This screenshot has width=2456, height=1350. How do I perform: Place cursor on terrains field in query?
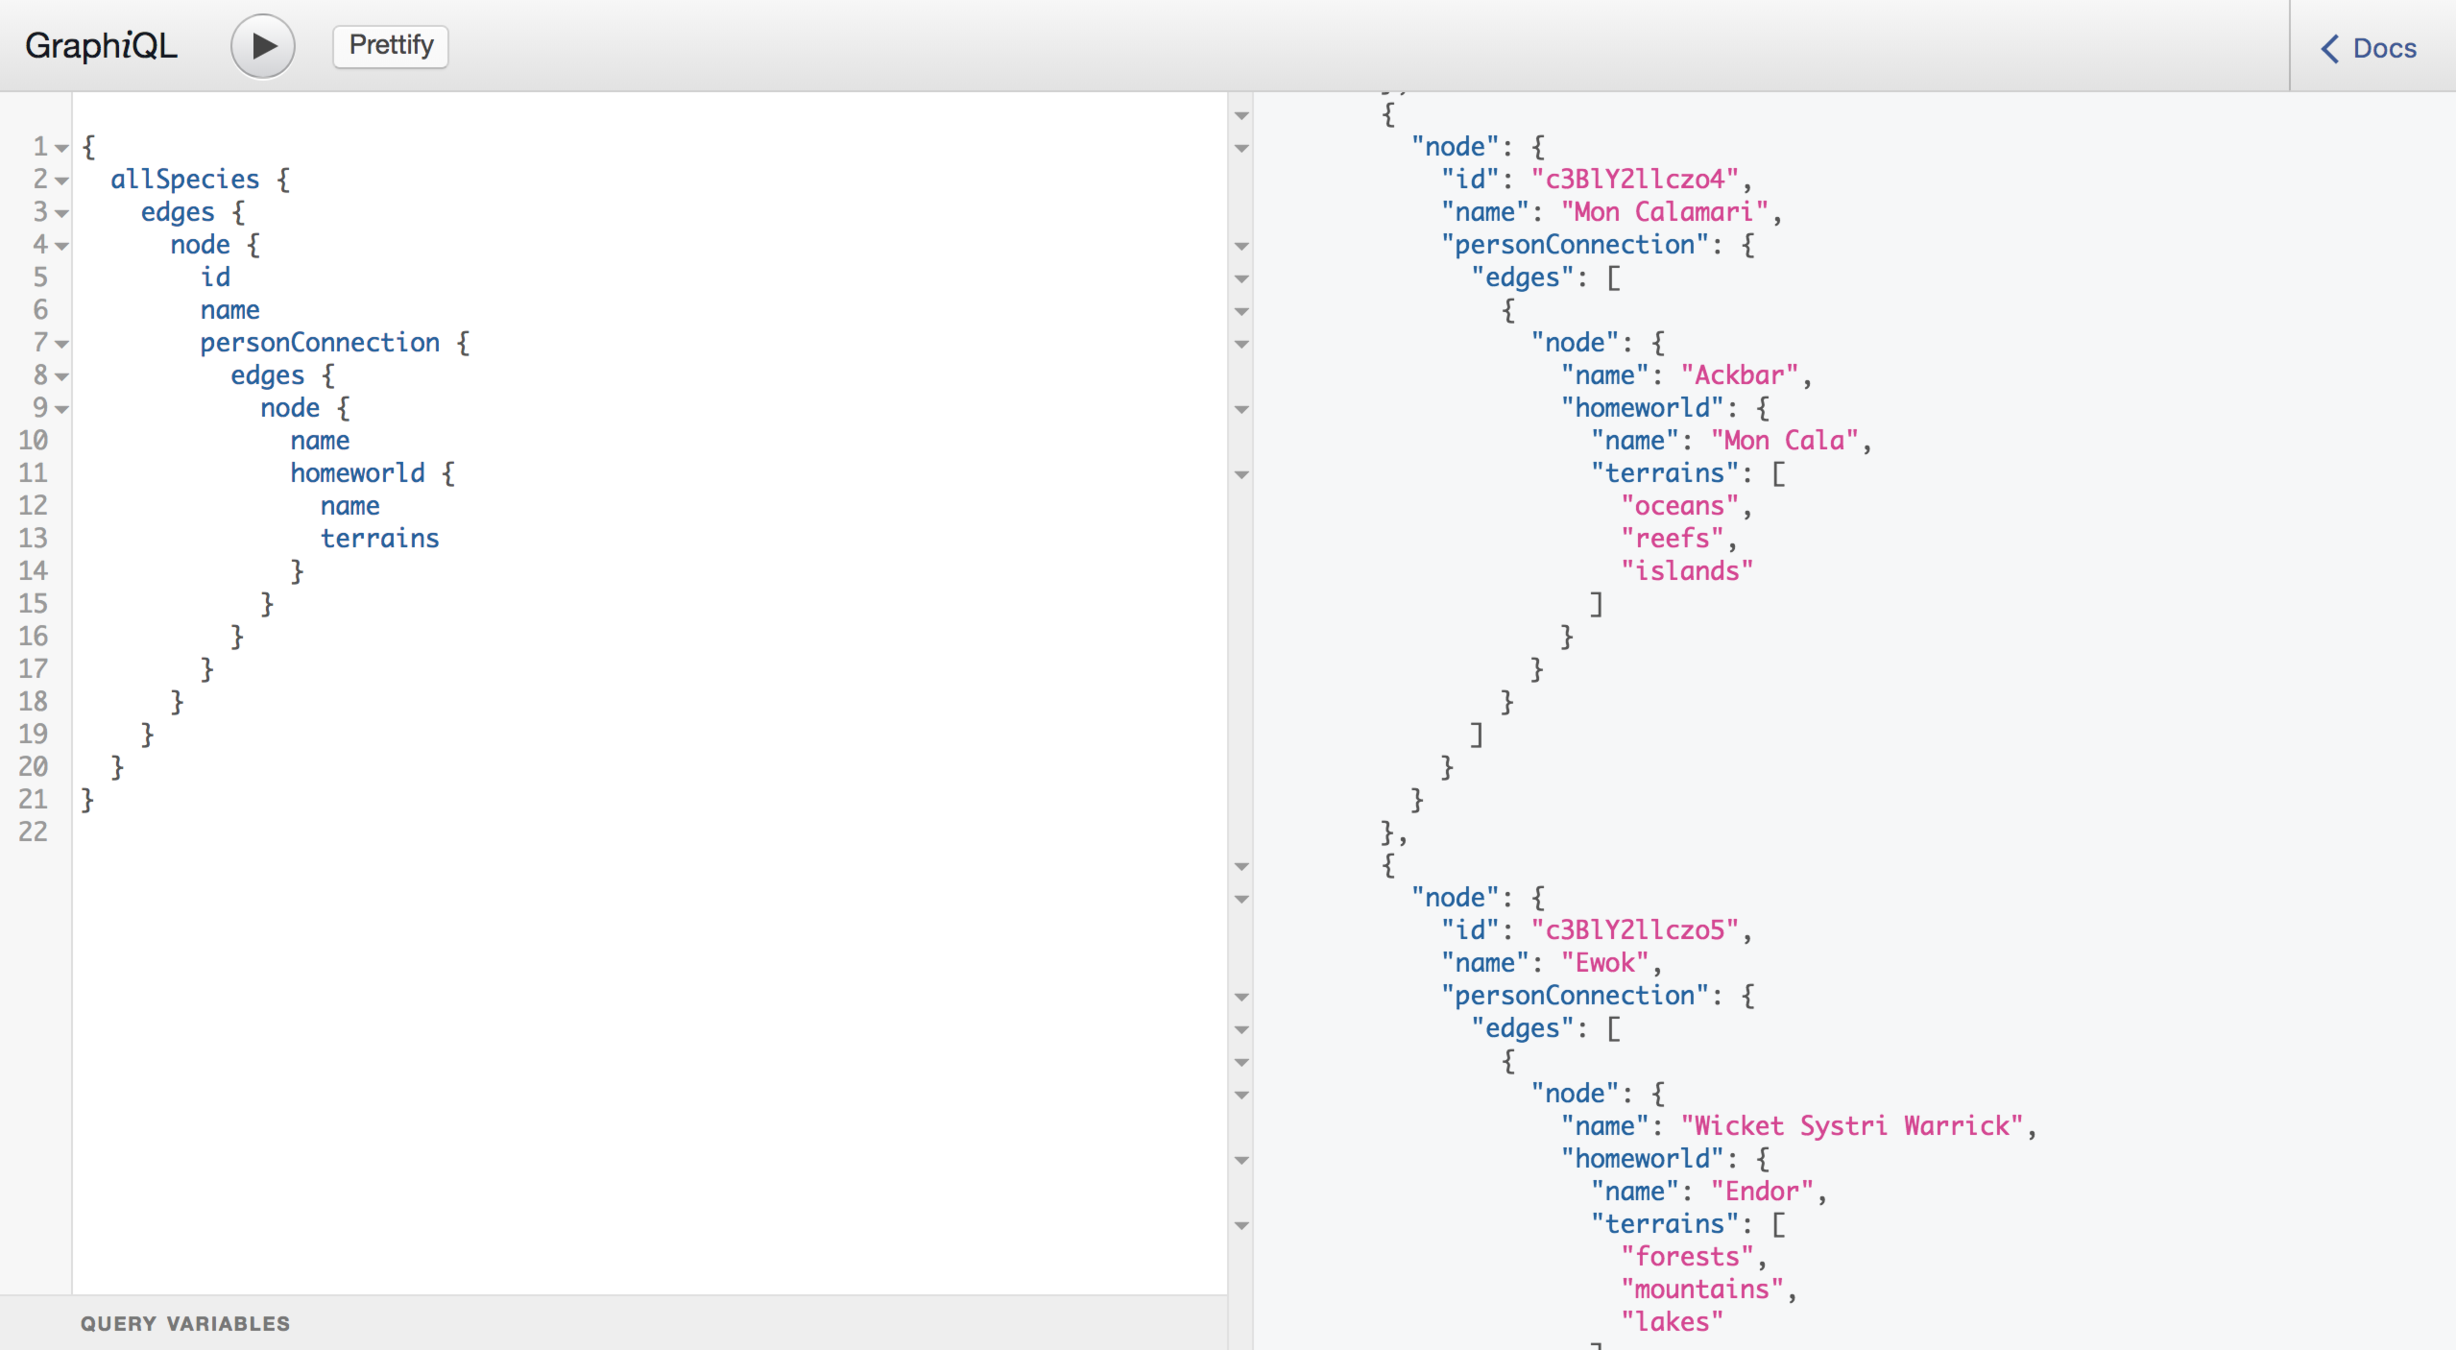coord(379,539)
